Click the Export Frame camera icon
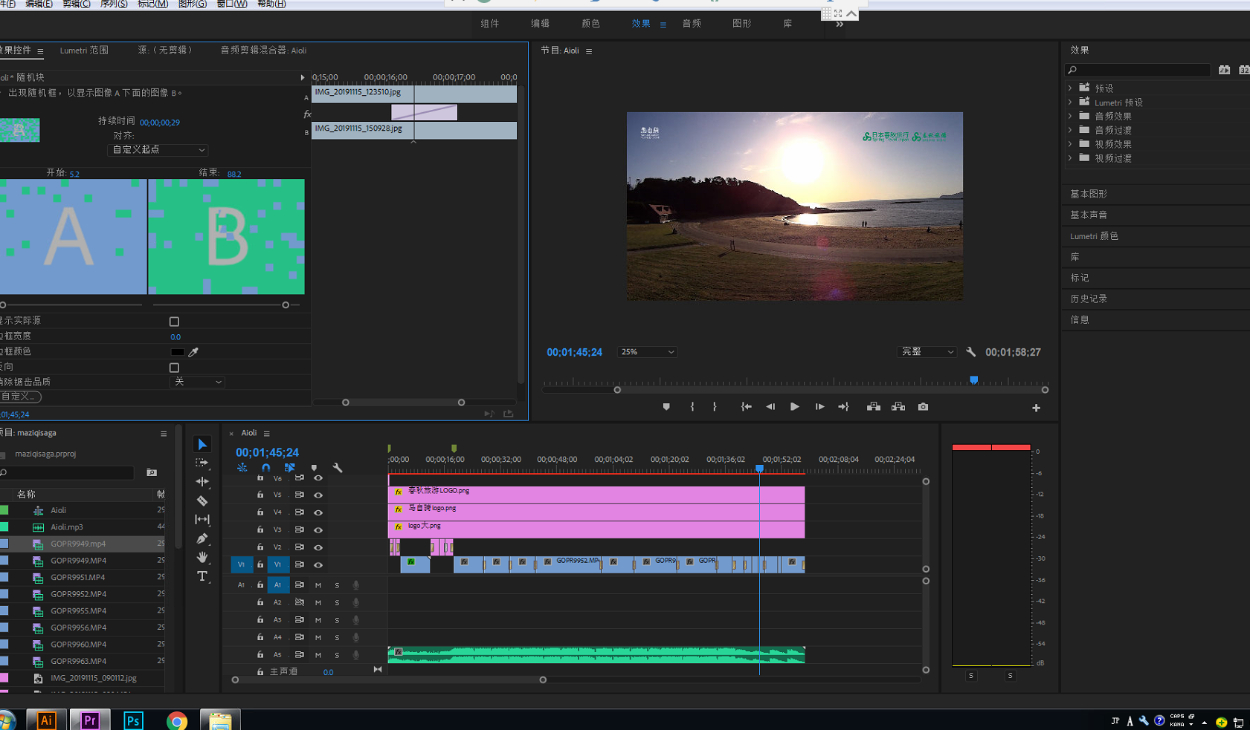The width and height of the screenshot is (1250, 730). [922, 407]
